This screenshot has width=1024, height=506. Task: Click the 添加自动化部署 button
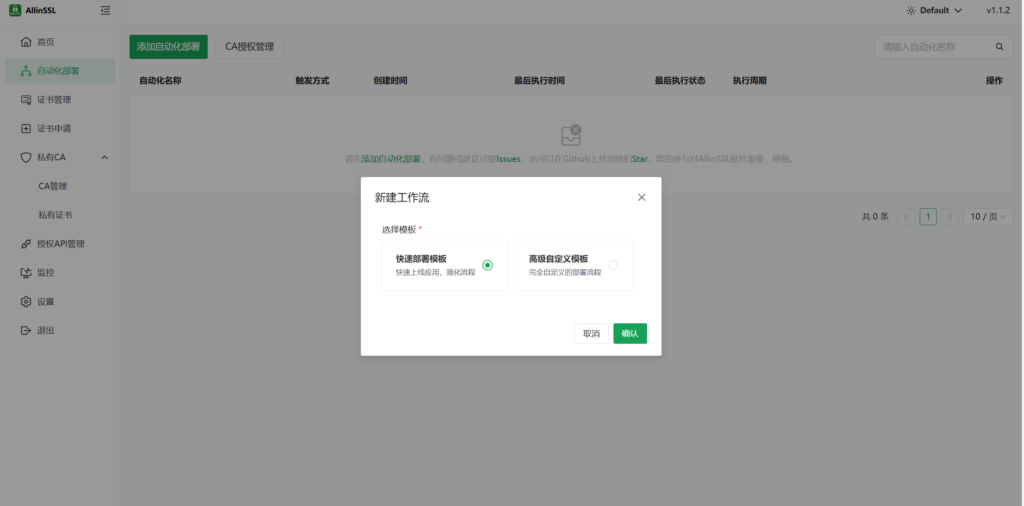click(168, 47)
